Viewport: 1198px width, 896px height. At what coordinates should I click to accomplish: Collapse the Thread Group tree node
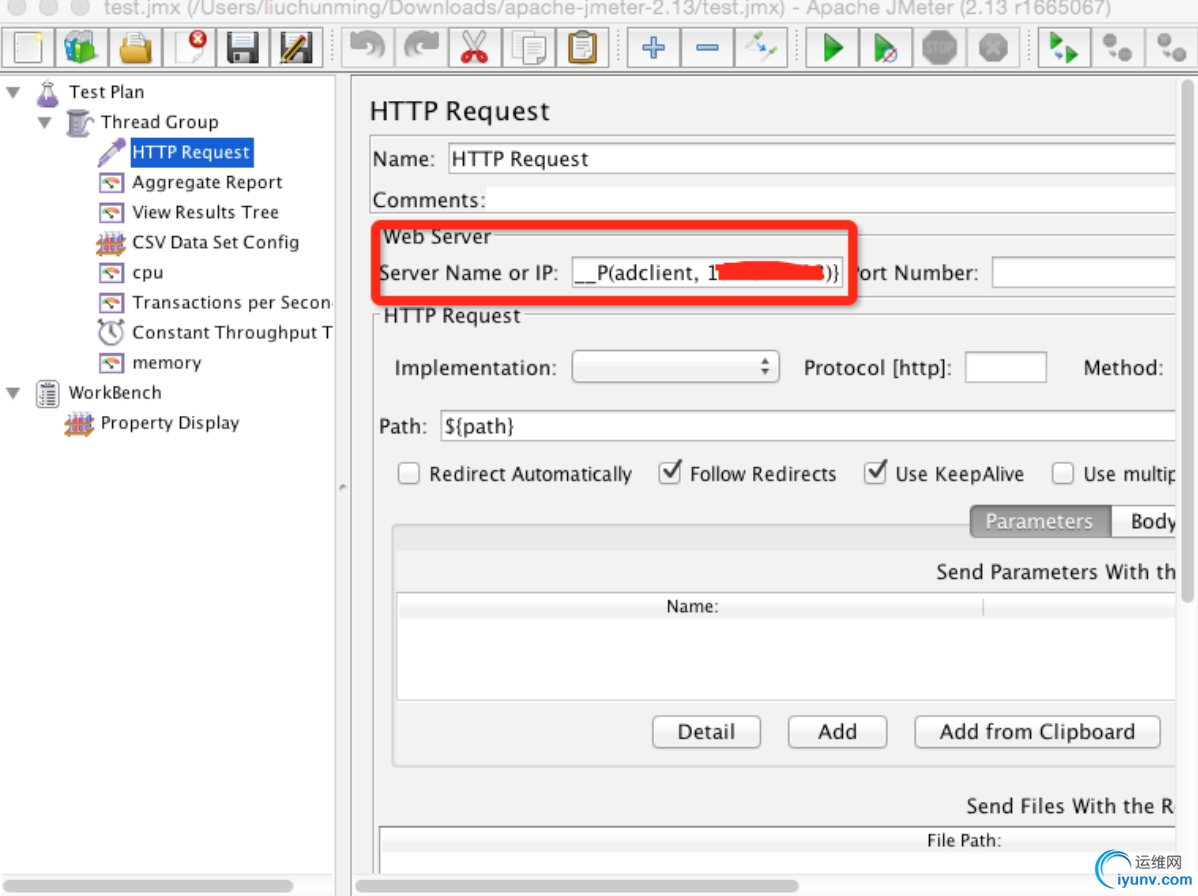45,122
